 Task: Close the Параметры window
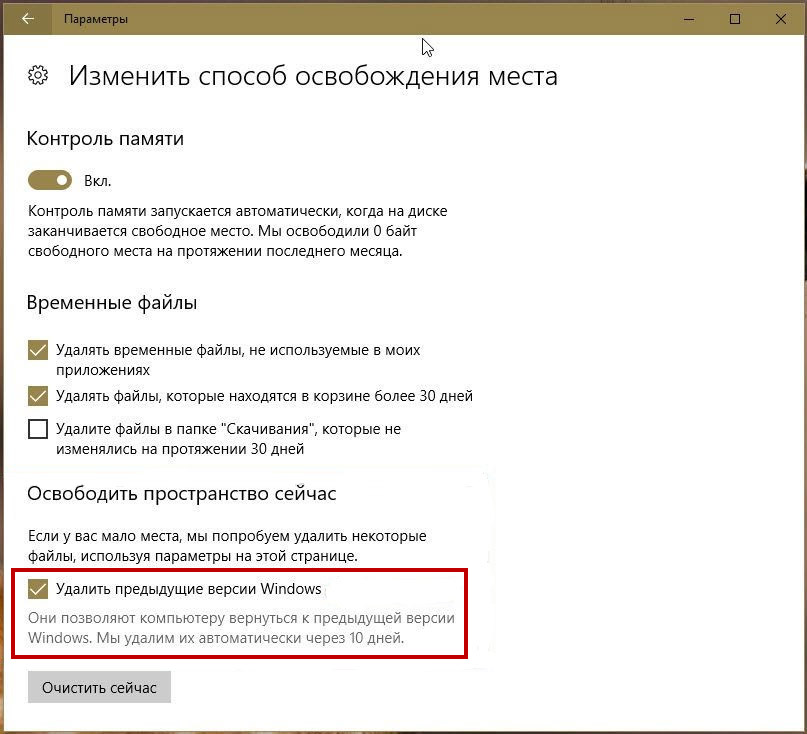(x=780, y=19)
